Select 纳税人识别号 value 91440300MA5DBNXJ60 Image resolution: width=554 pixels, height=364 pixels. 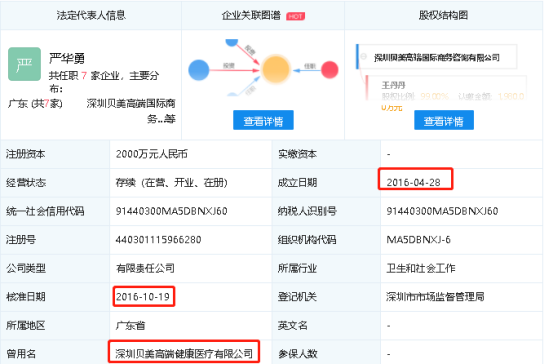coord(442,211)
